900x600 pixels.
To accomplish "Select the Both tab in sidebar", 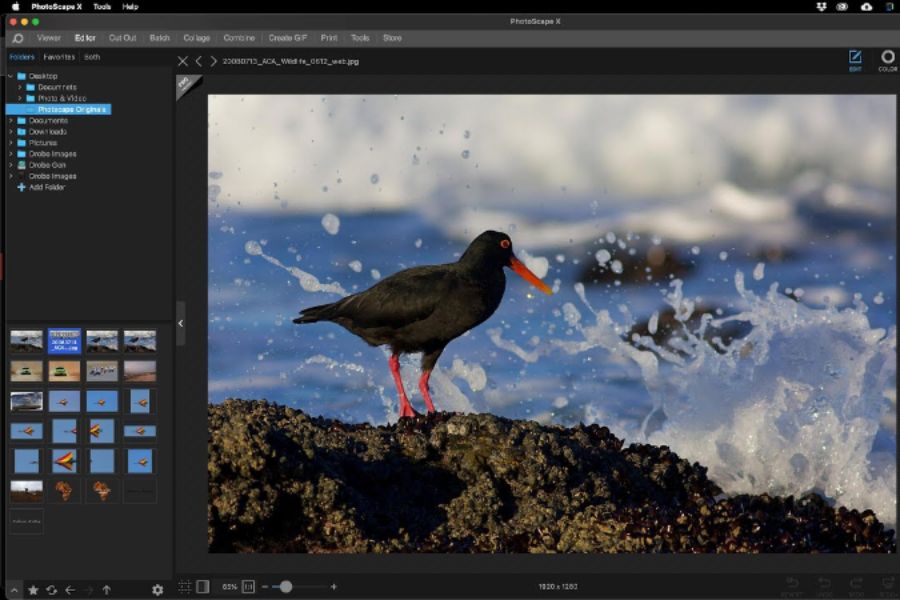I will [92, 57].
